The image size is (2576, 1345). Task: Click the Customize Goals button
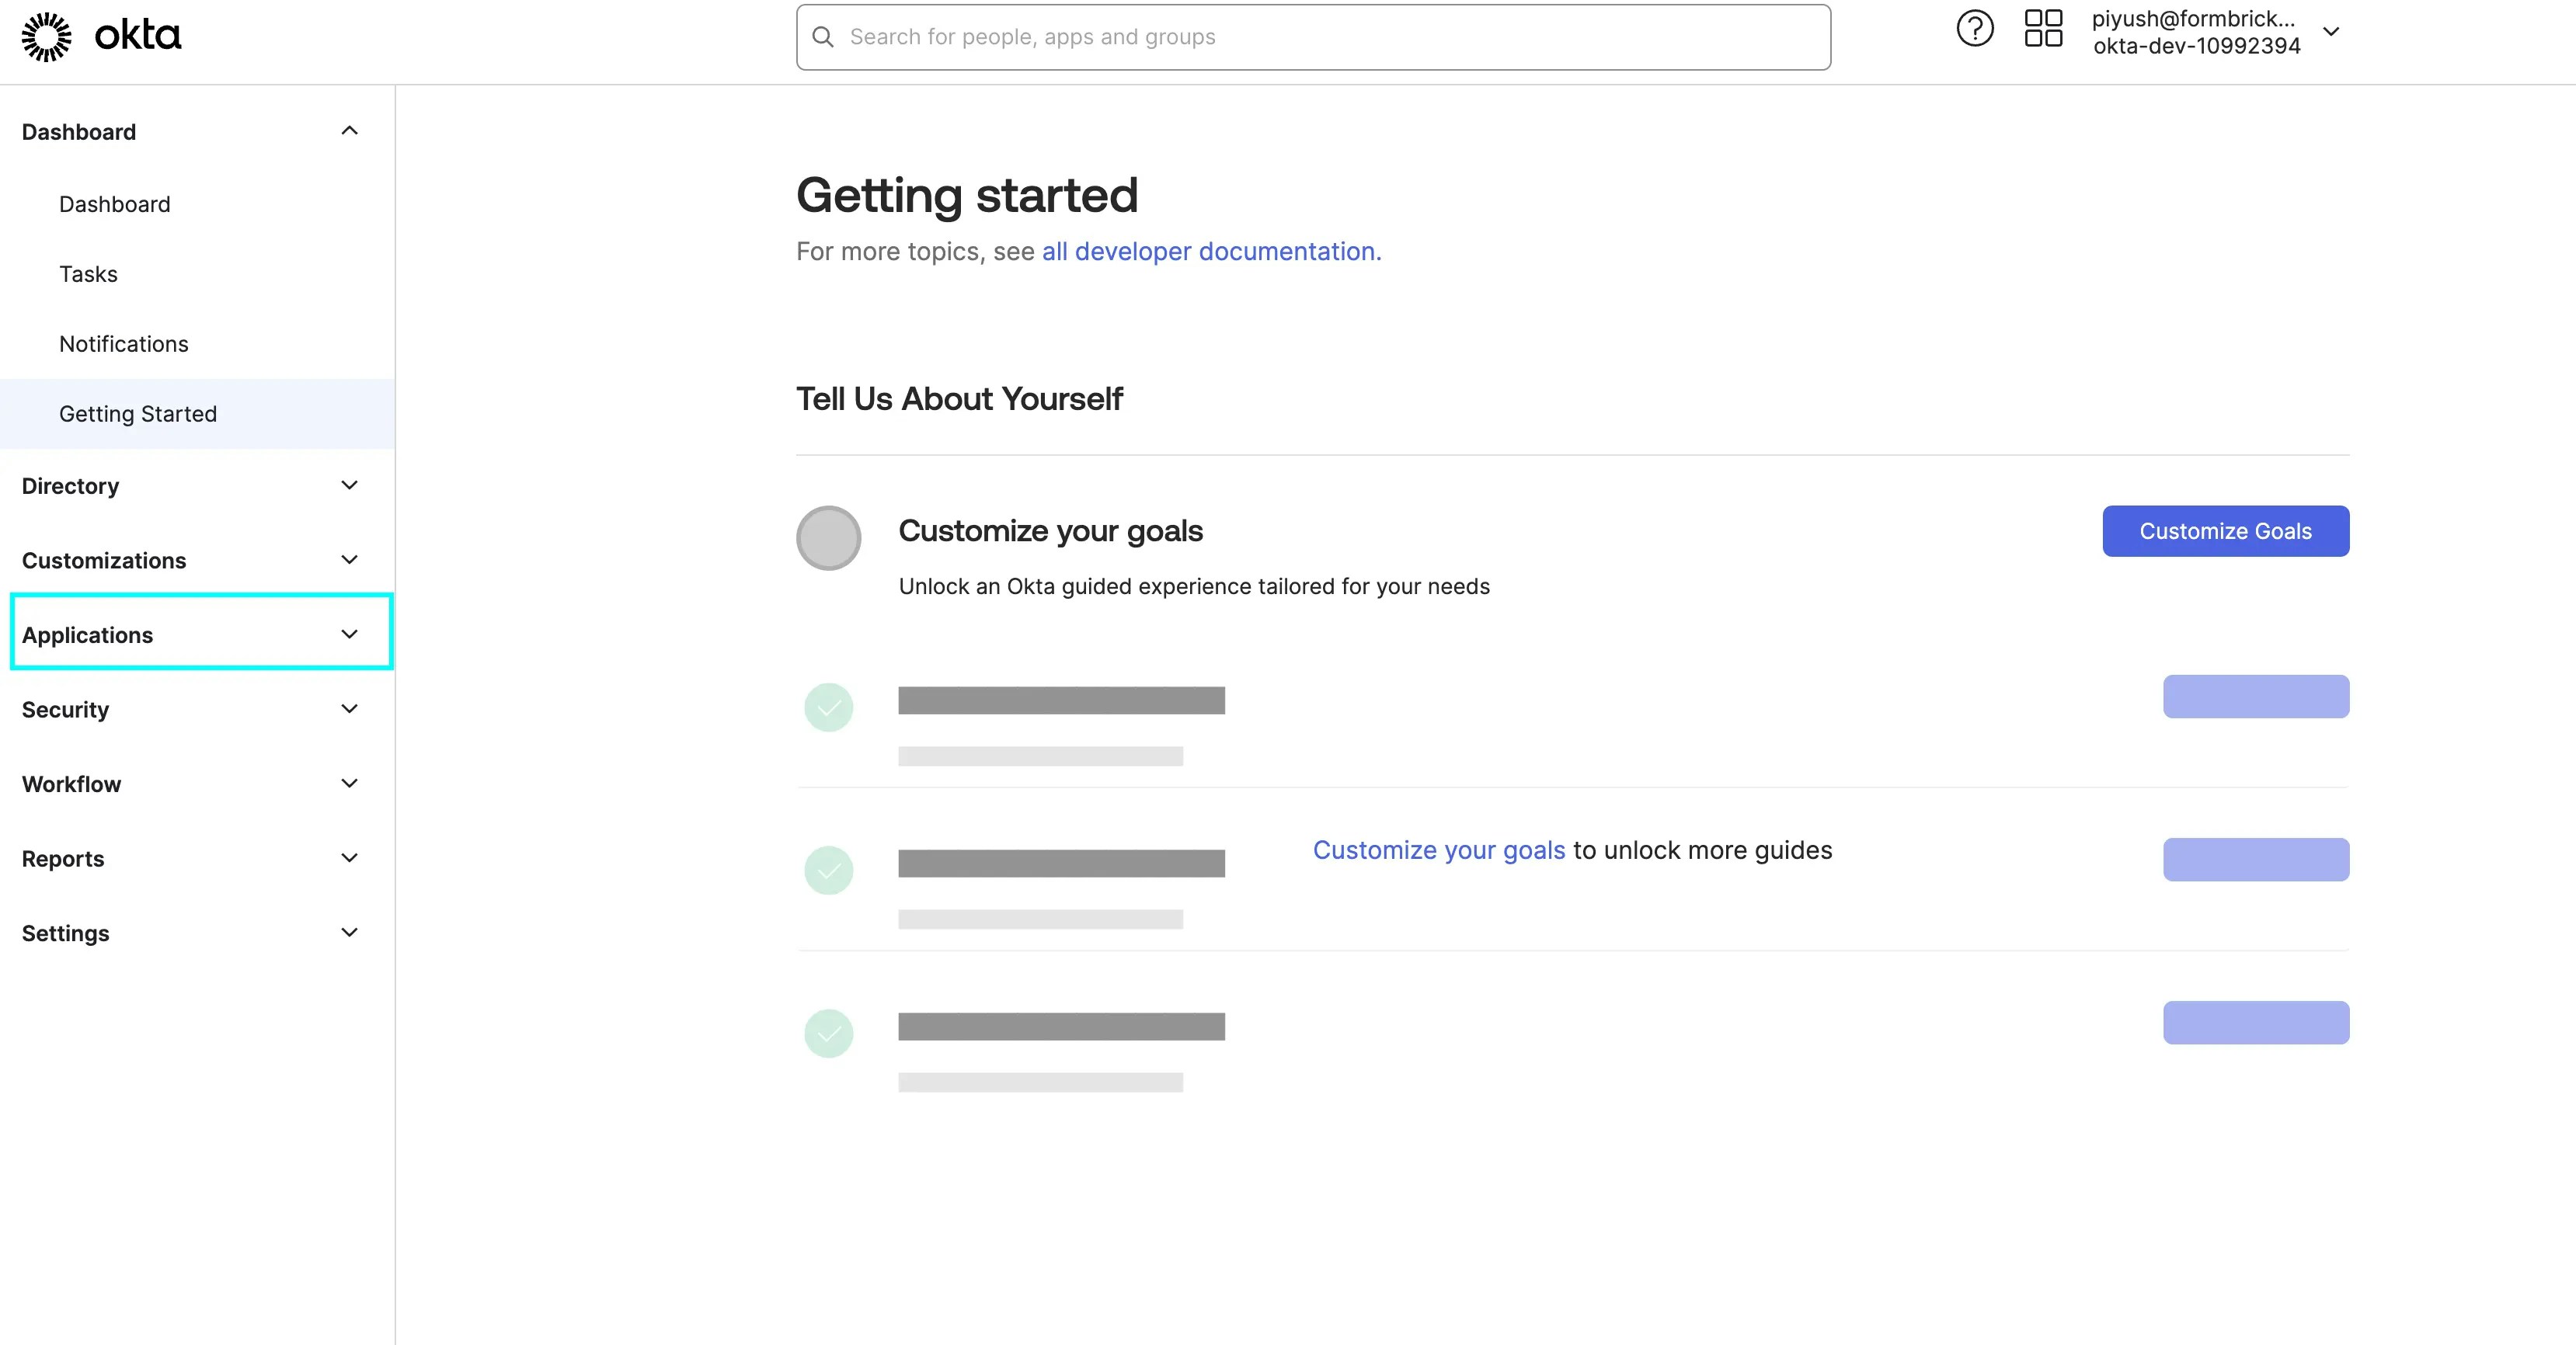pyautogui.click(x=2225, y=531)
